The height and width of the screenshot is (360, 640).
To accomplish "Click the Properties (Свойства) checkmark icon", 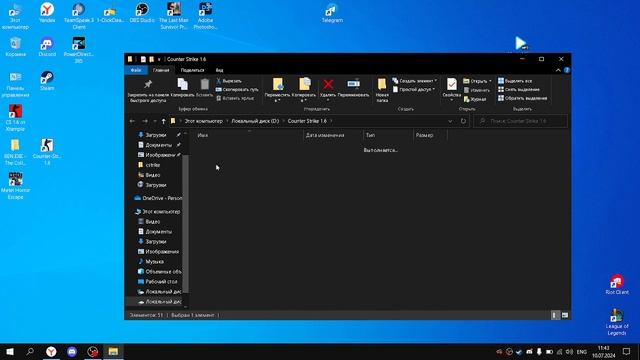I will coord(451,84).
